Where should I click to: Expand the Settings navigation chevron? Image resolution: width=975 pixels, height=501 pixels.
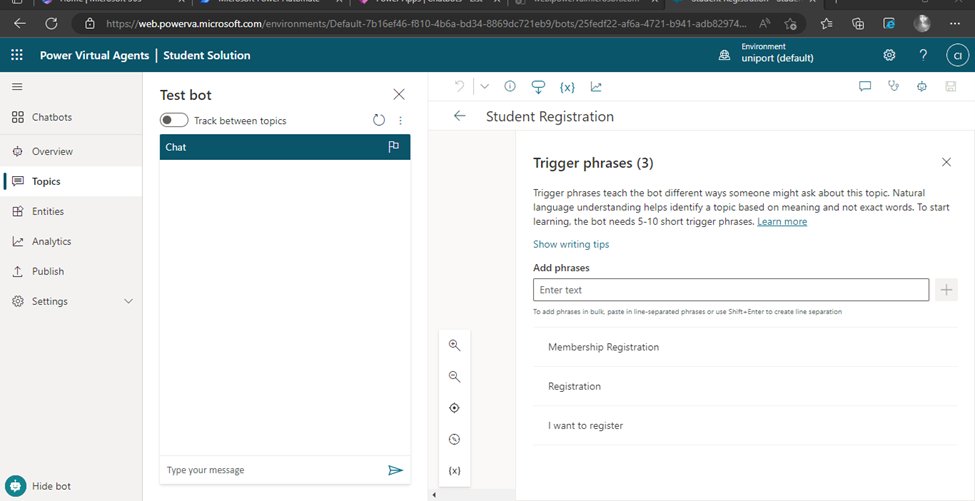(129, 301)
